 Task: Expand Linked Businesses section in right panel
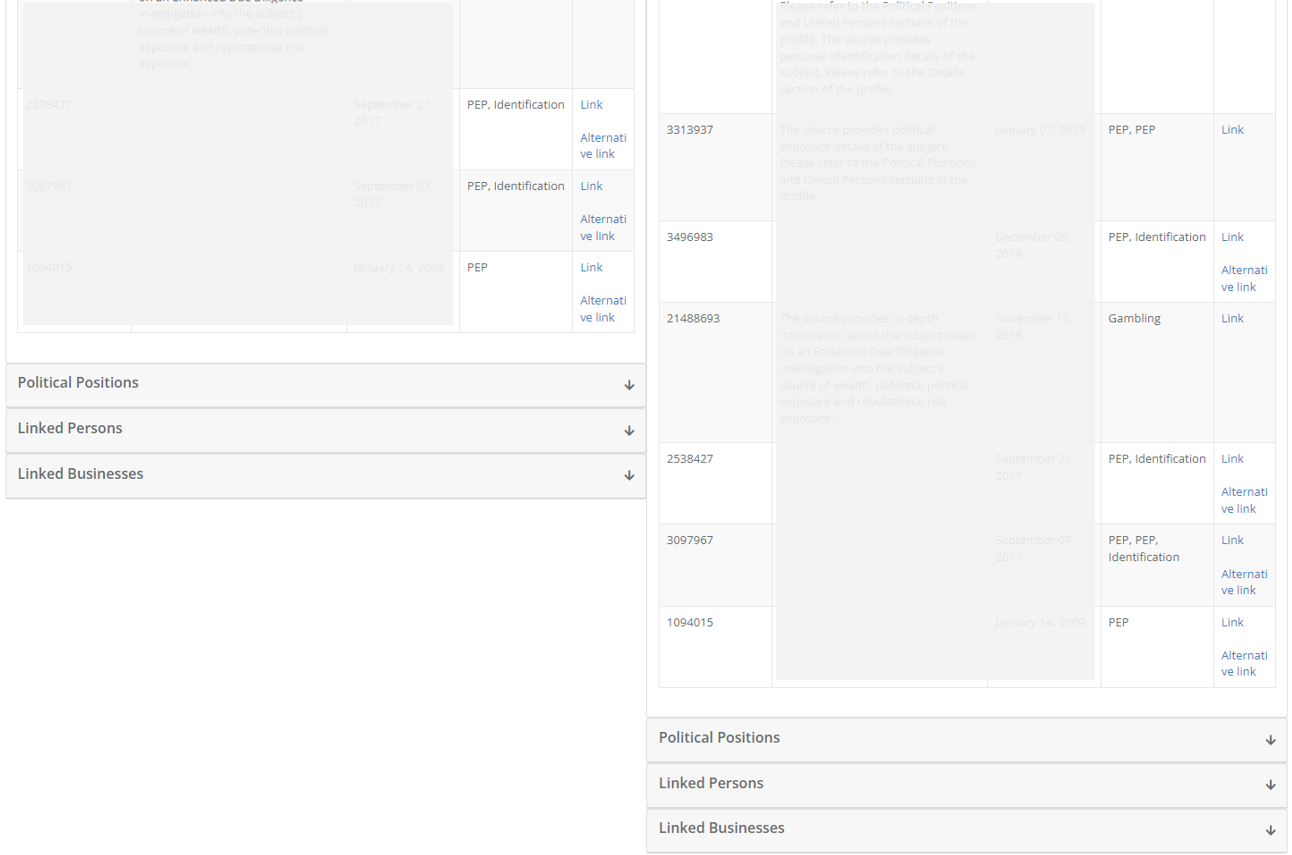967,829
